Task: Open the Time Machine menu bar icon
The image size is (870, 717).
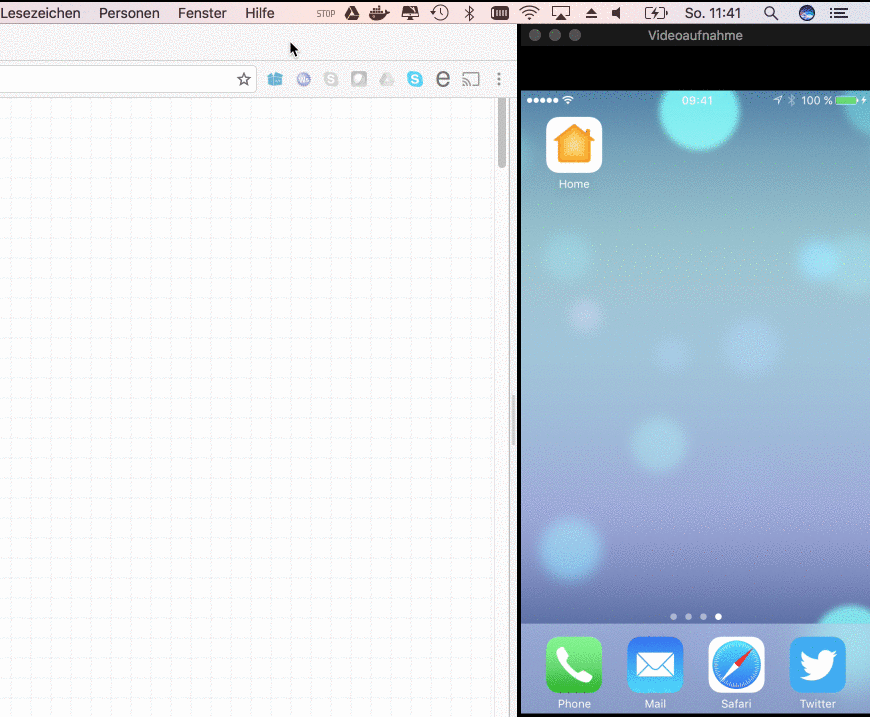Action: point(439,13)
